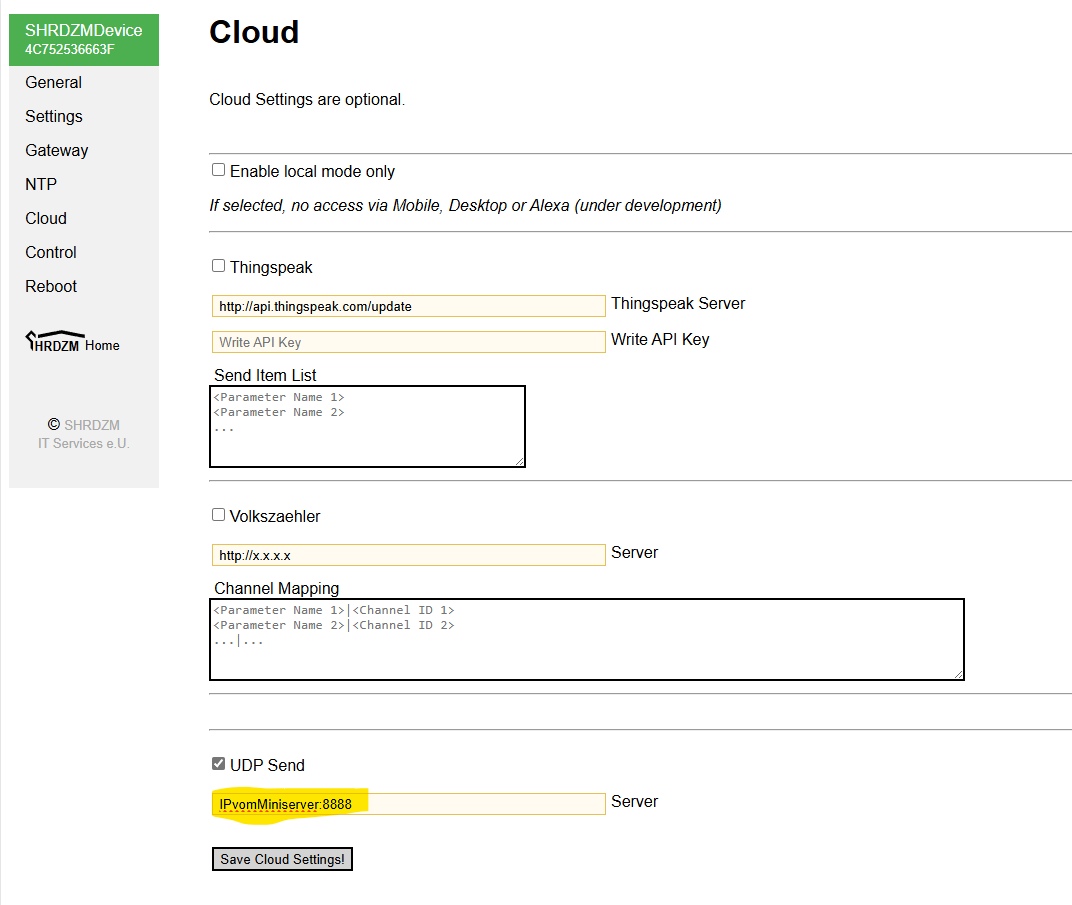
Task: Enable local mode only checkbox
Action: click(x=218, y=170)
